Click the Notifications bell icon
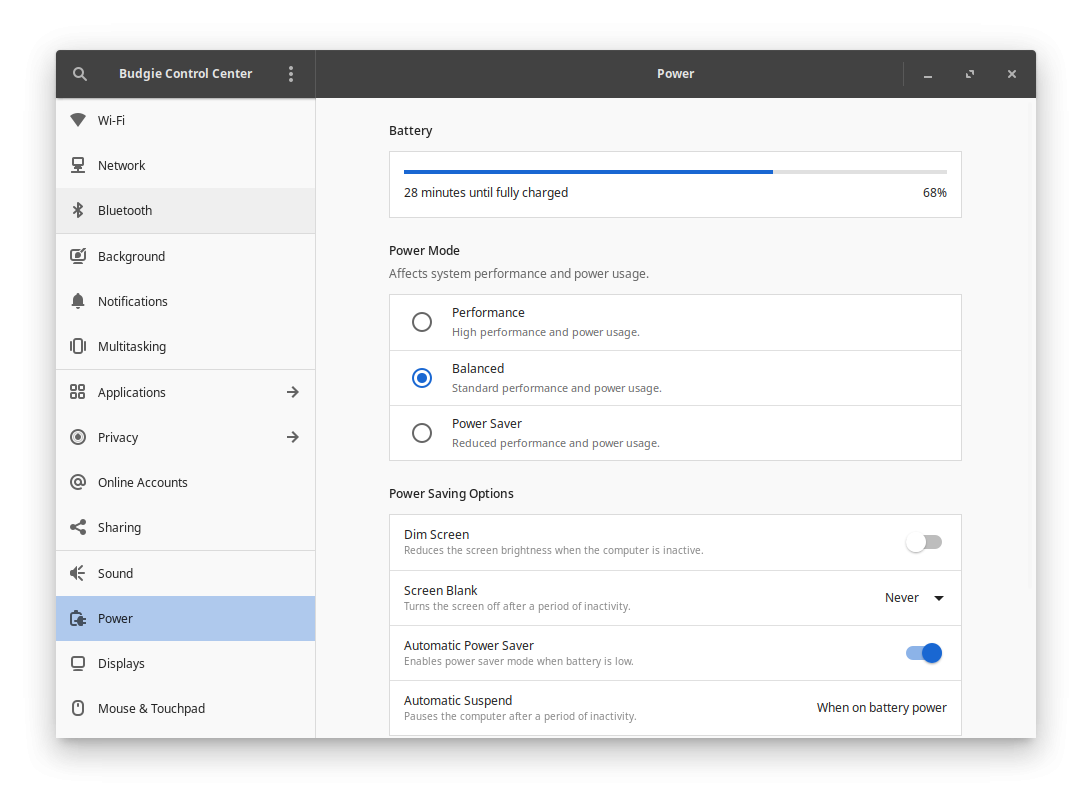The height and width of the screenshot is (800, 1092). [x=78, y=301]
